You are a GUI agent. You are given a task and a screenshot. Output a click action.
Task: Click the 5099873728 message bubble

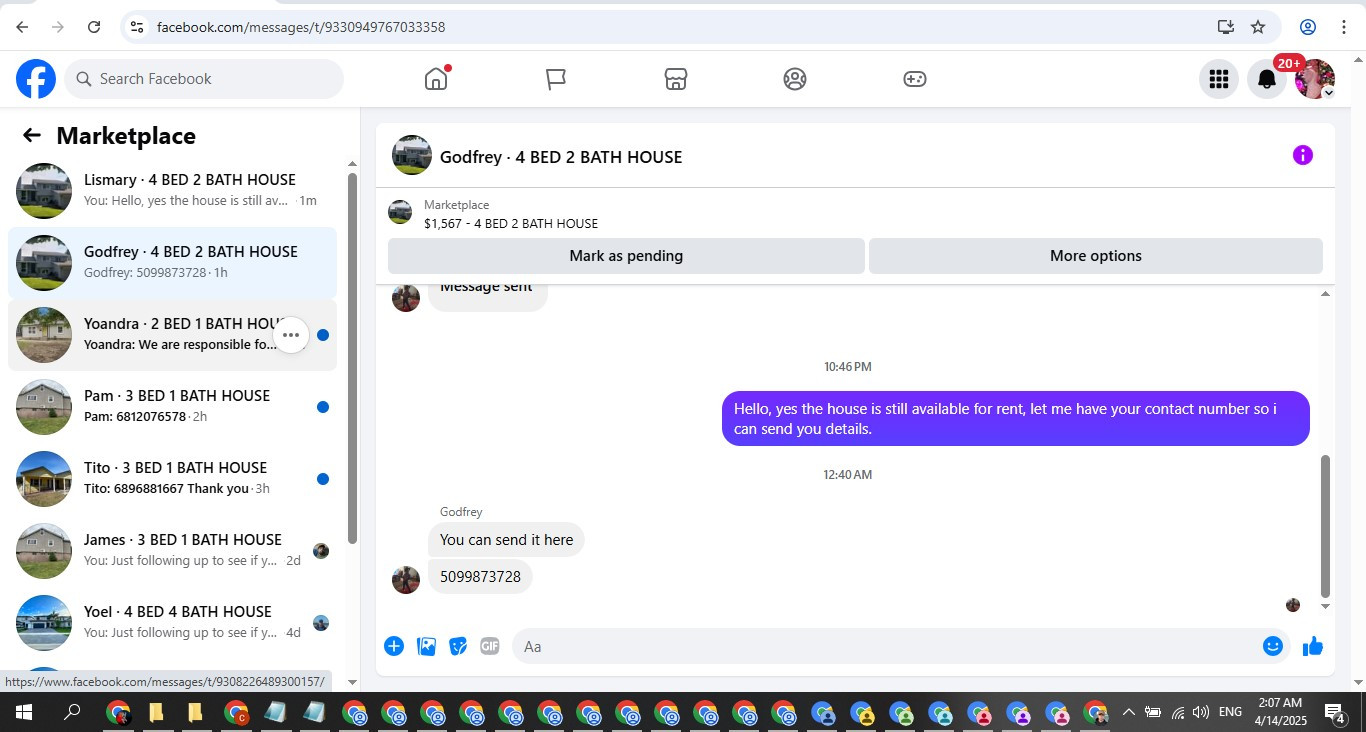click(x=480, y=577)
